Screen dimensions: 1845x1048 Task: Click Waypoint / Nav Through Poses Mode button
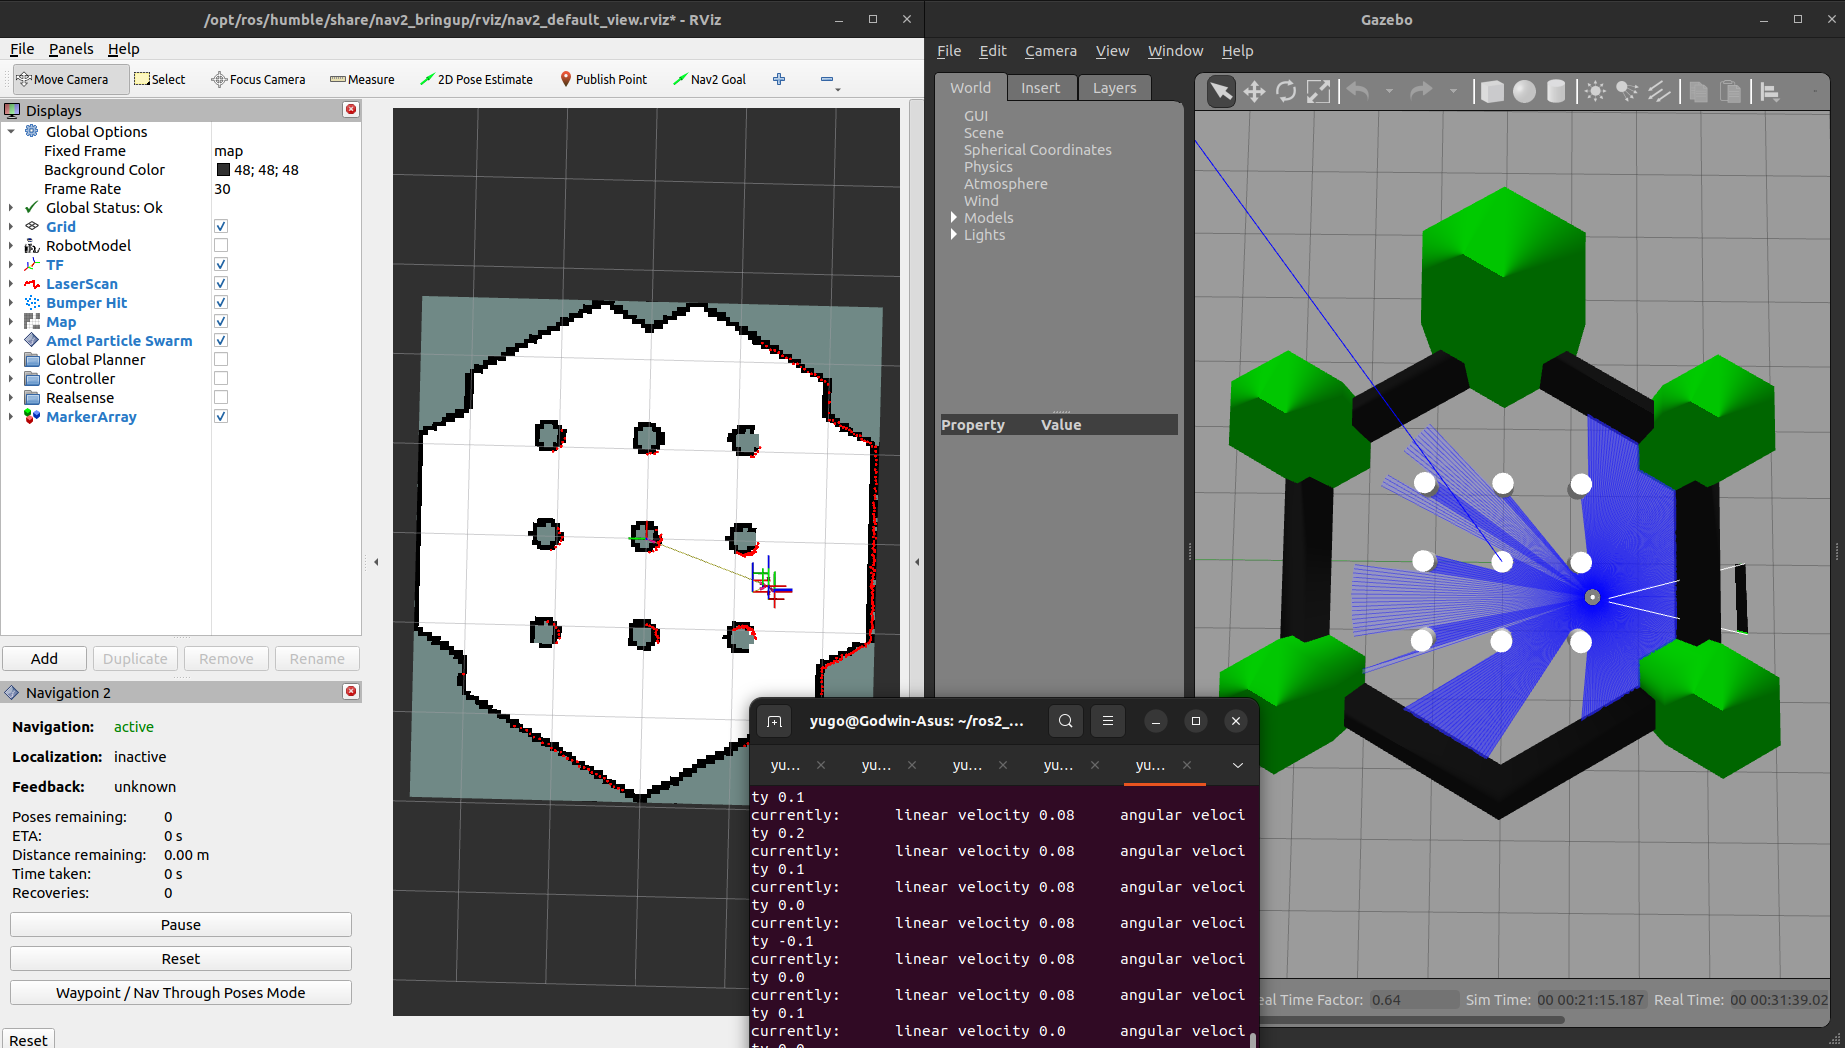pyautogui.click(x=181, y=993)
